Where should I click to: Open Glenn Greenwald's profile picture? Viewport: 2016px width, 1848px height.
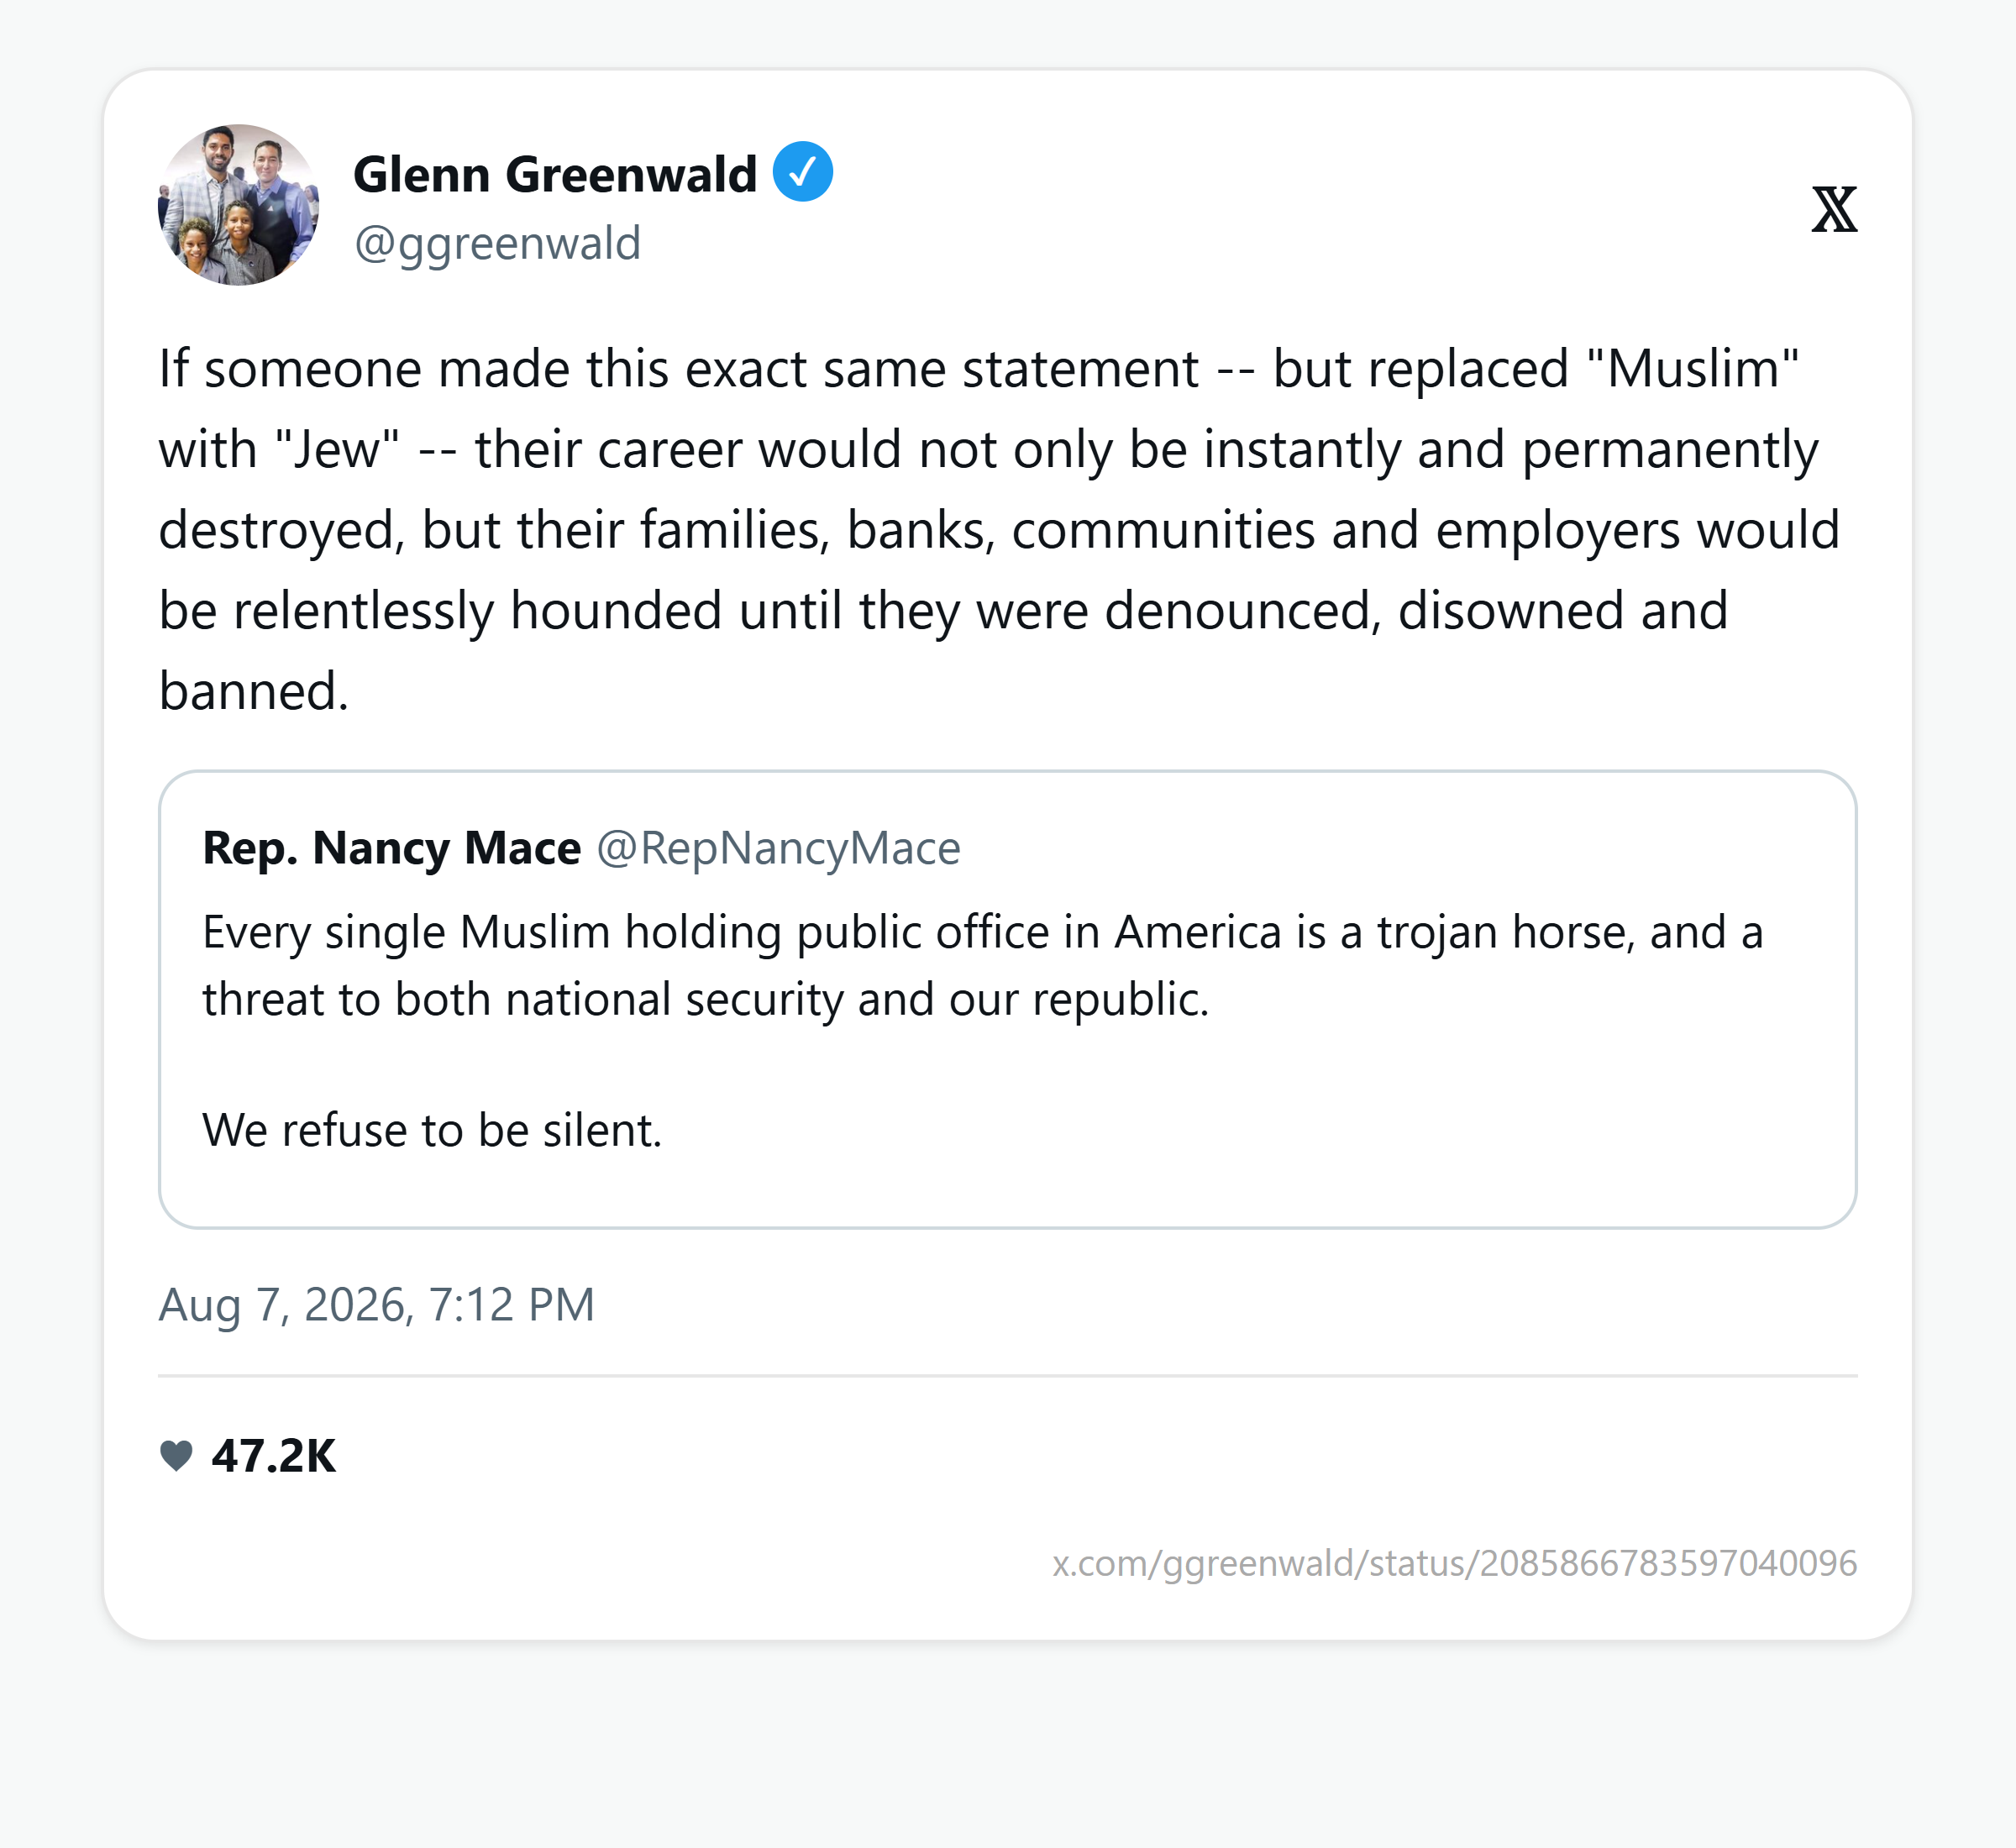[x=239, y=205]
